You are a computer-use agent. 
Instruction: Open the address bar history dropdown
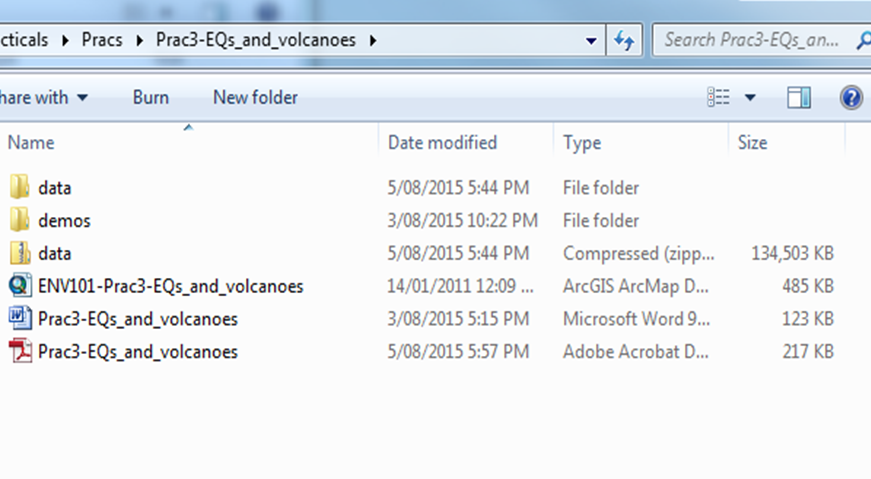592,41
